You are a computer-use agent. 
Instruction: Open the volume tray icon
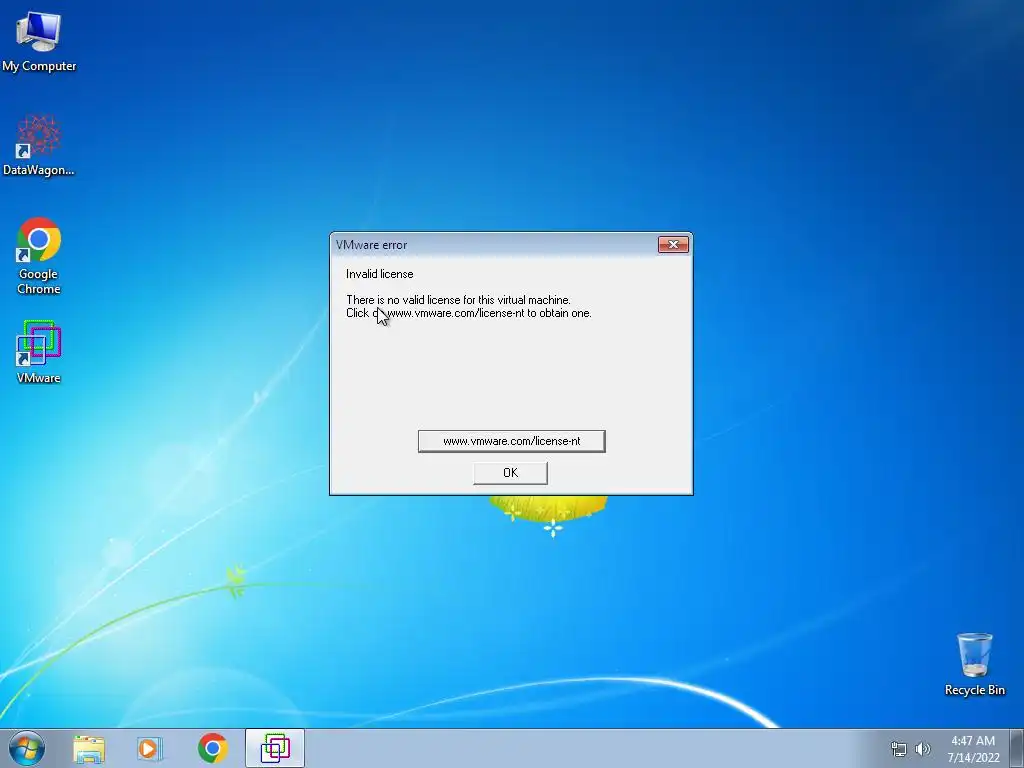(922, 749)
